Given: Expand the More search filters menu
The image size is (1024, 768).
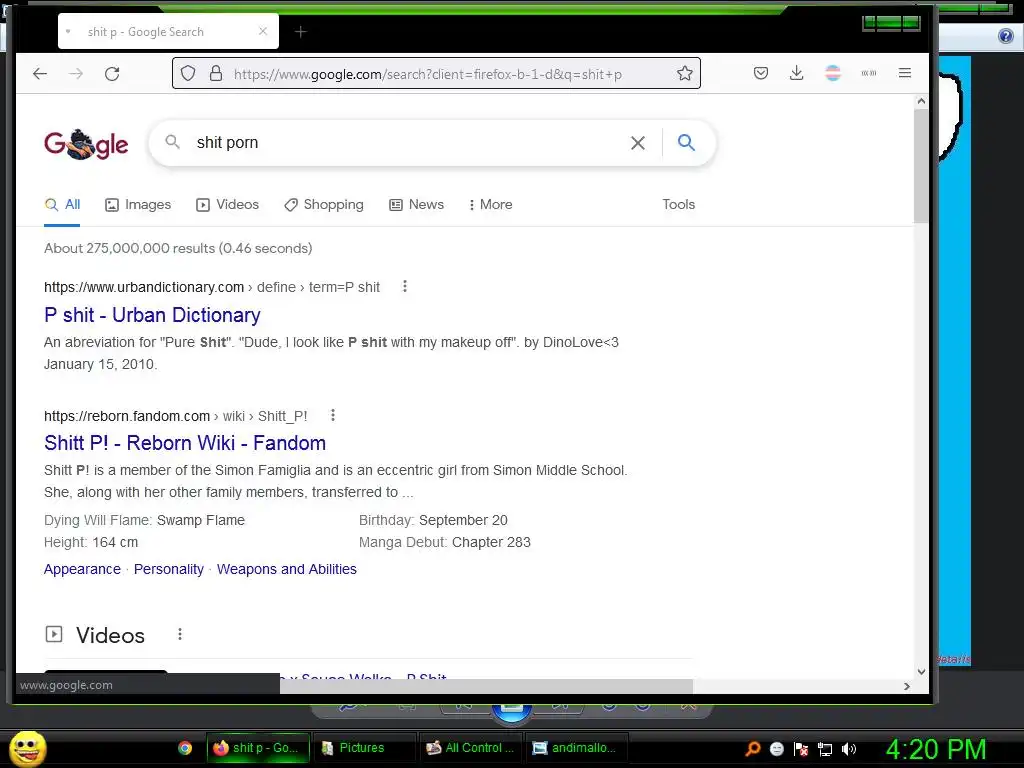Looking at the screenshot, I should point(490,204).
